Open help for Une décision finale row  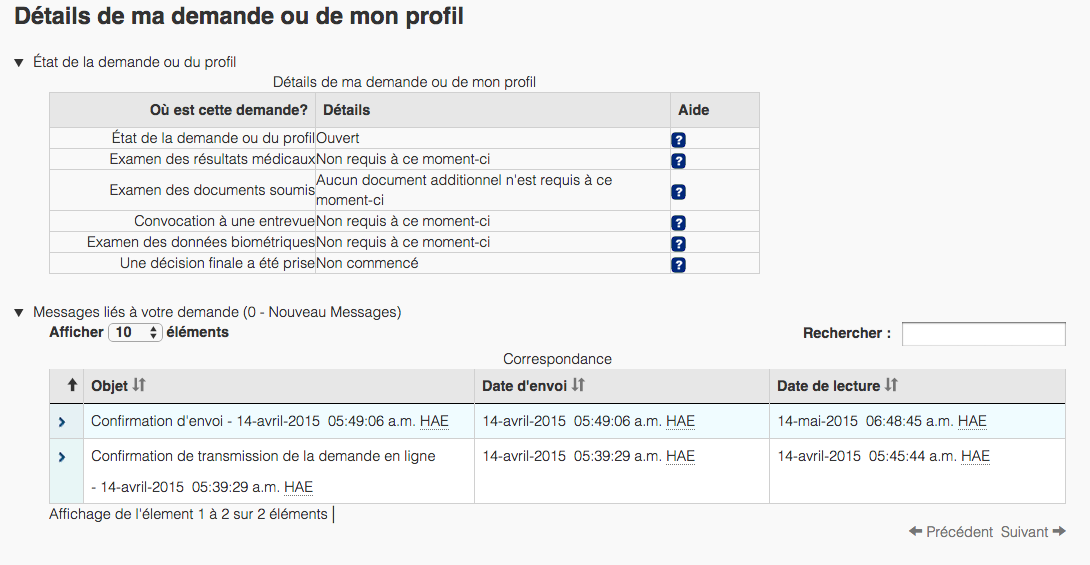678,265
